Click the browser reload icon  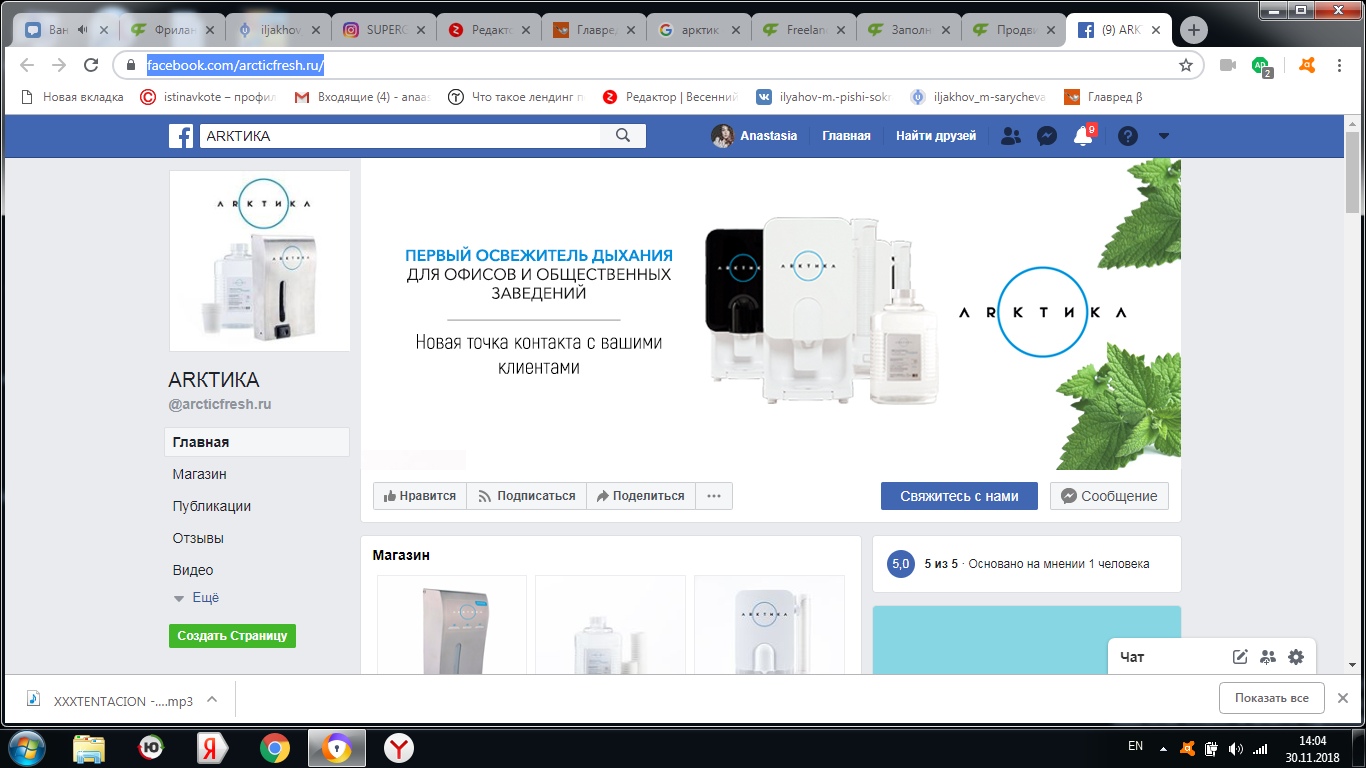click(x=91, y=65)
